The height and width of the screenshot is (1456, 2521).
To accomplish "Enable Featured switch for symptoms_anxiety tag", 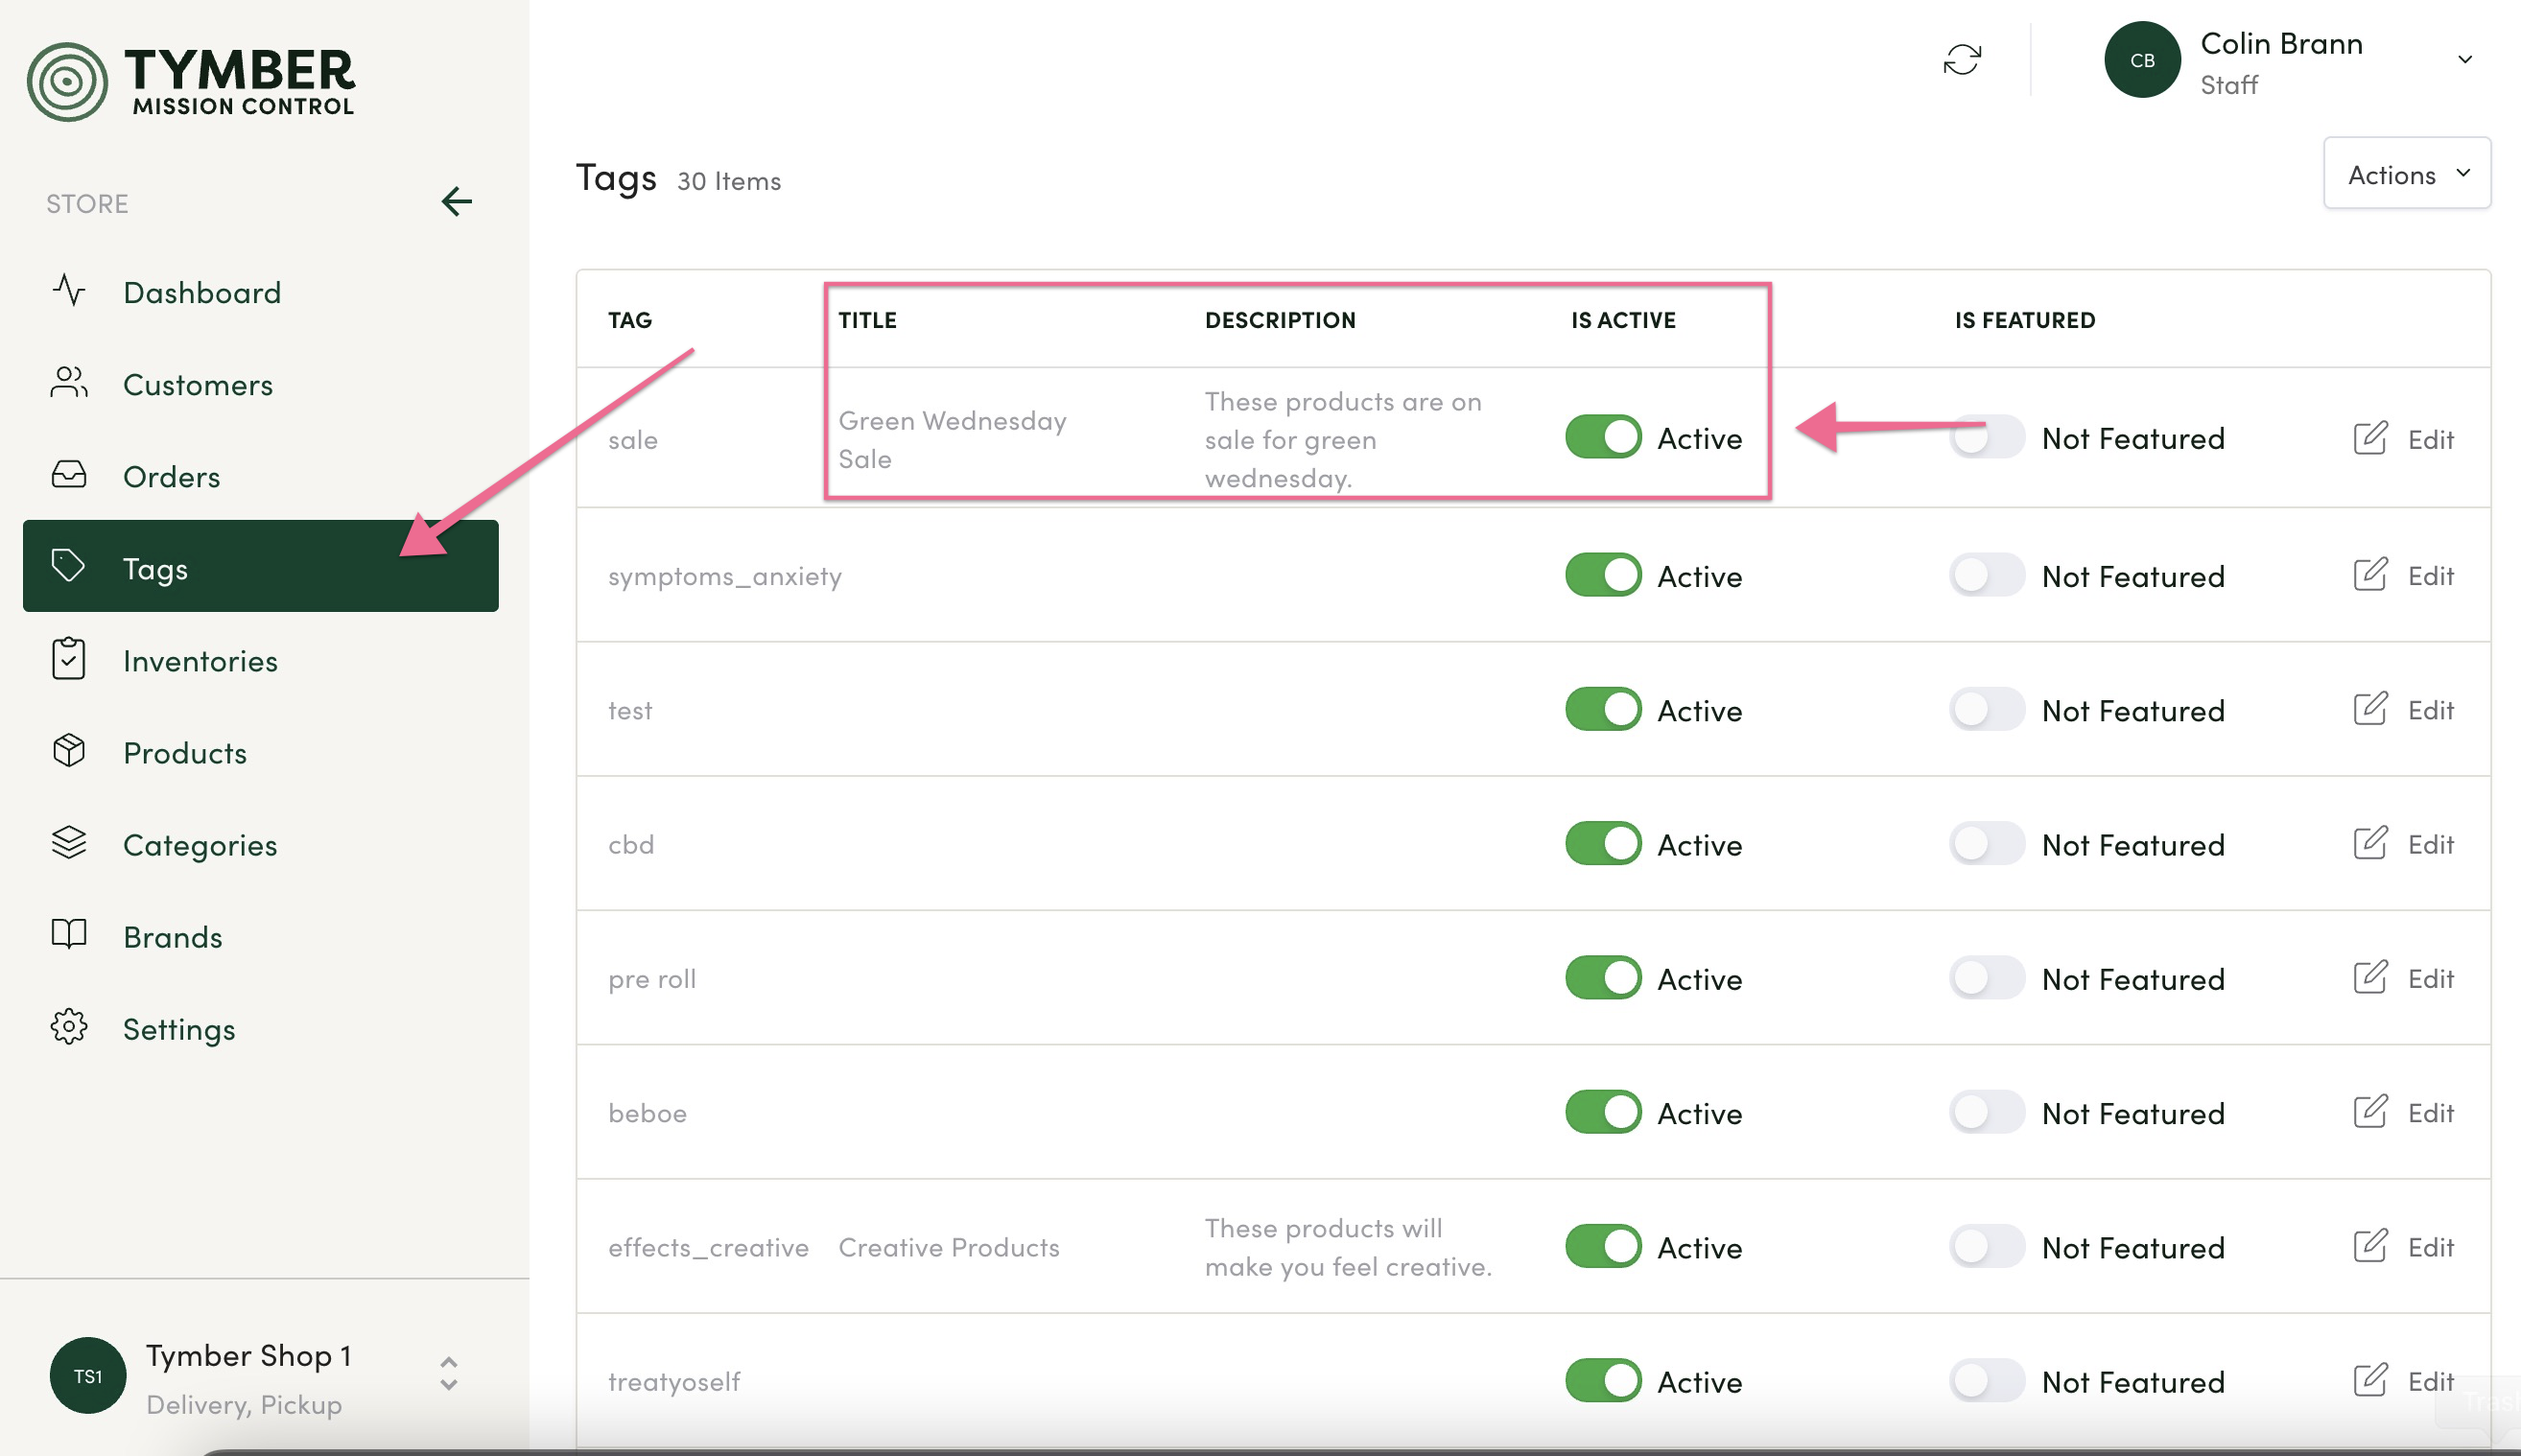I will pos(1987,575).
